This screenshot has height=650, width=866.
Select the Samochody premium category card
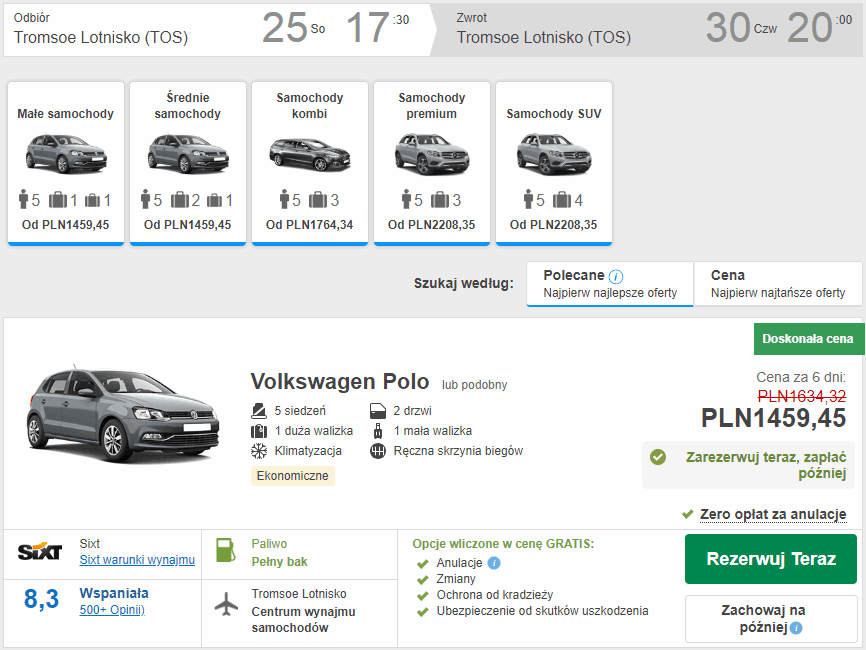pos(432,163)
